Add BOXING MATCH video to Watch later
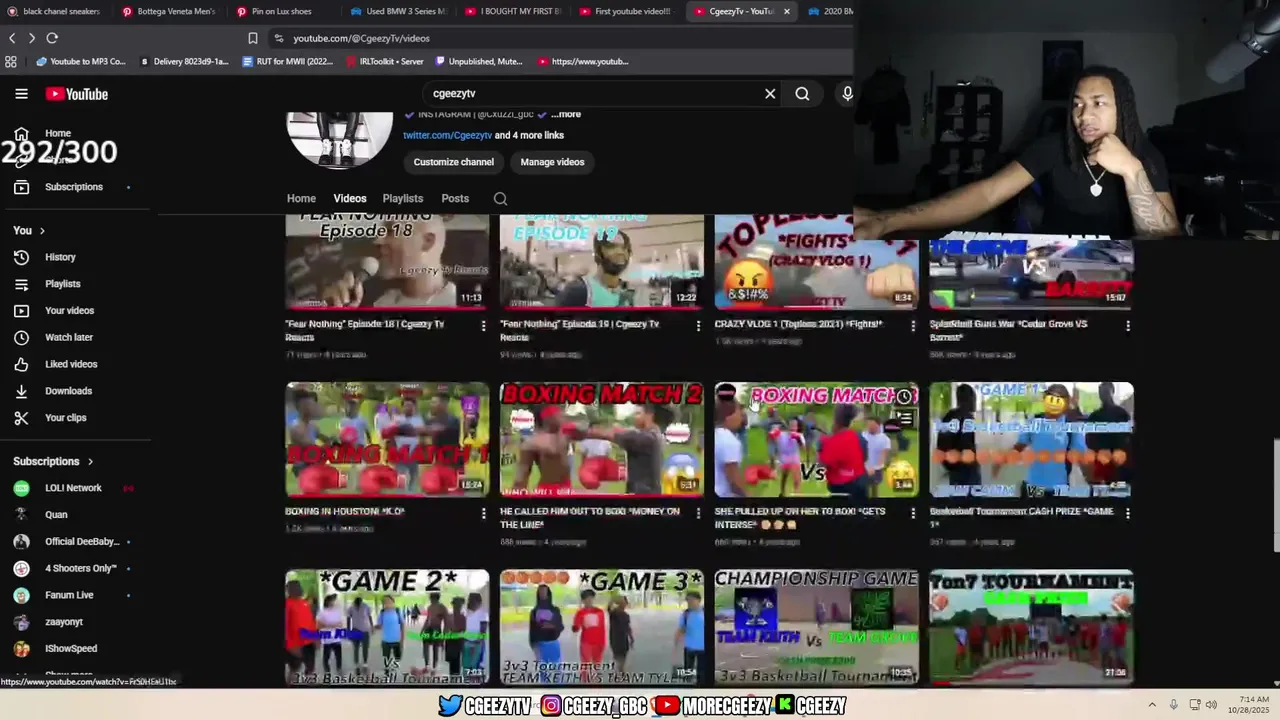This screenshot has height=720, width=1280. pos(904,397)
